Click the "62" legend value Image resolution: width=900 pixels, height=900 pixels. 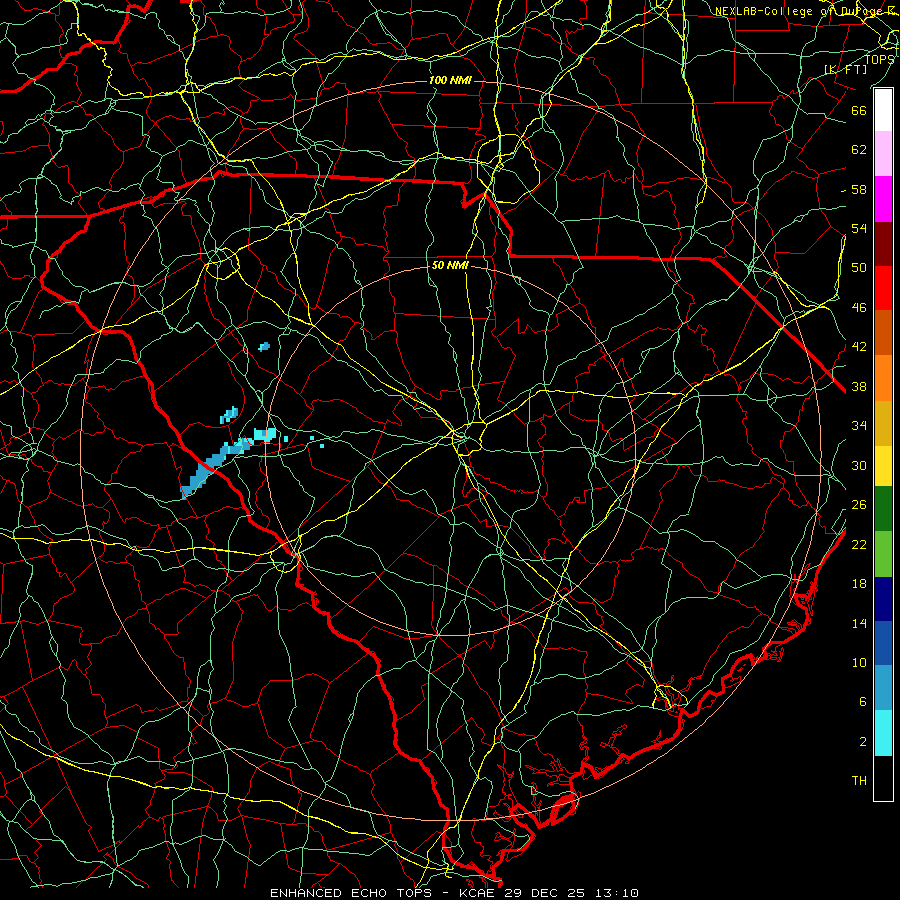(859, 149)
